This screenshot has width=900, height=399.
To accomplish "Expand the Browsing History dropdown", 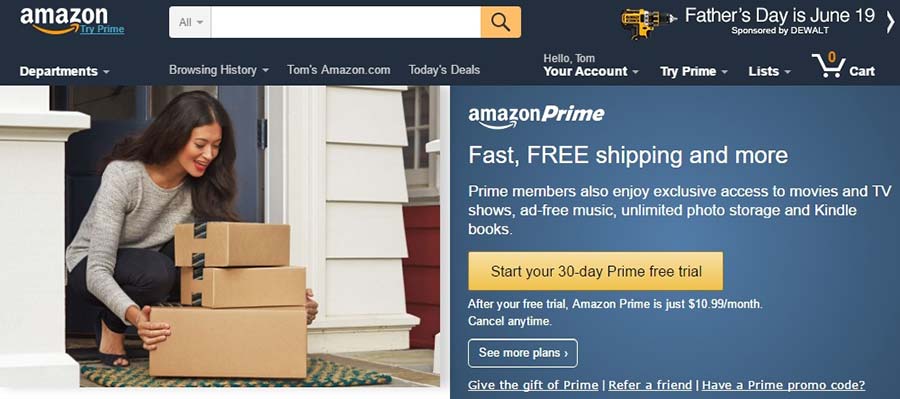I will click(219, 70).
